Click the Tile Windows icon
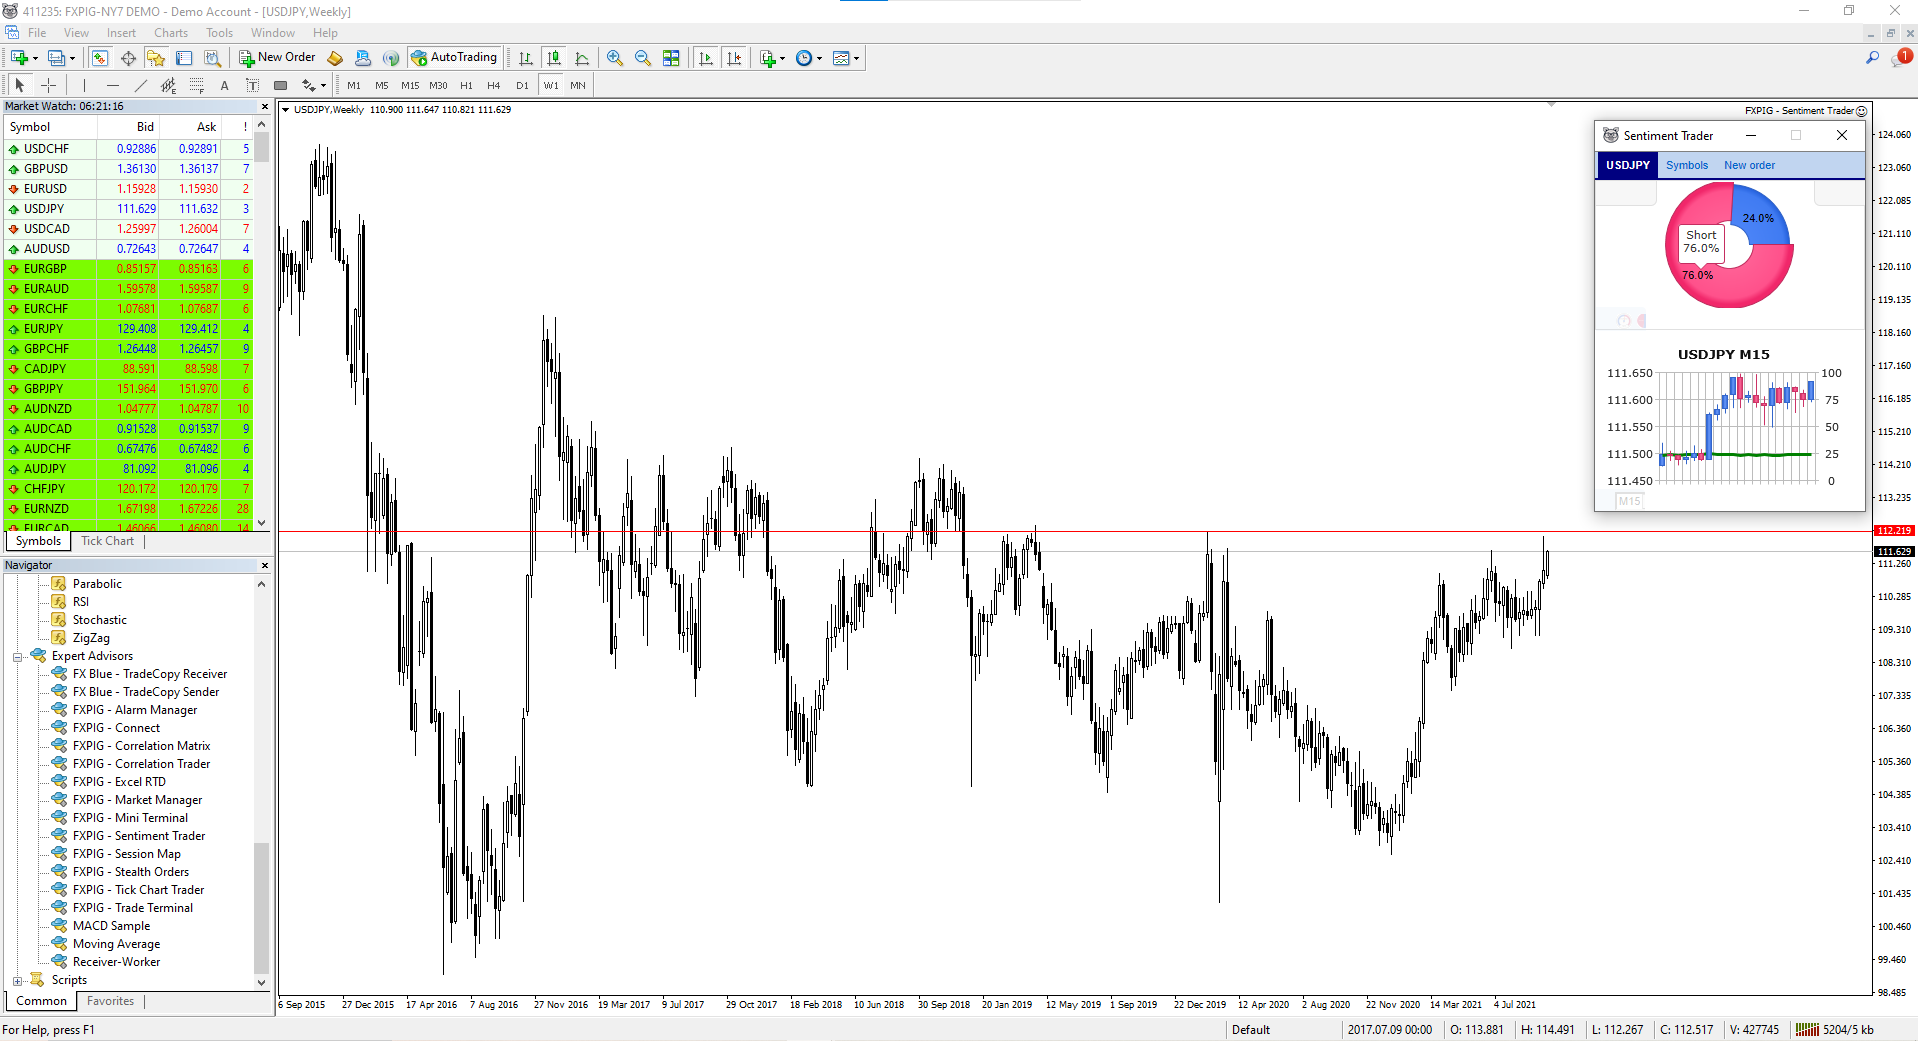This screenshot has height=1041, width=1918. (671, 58)
